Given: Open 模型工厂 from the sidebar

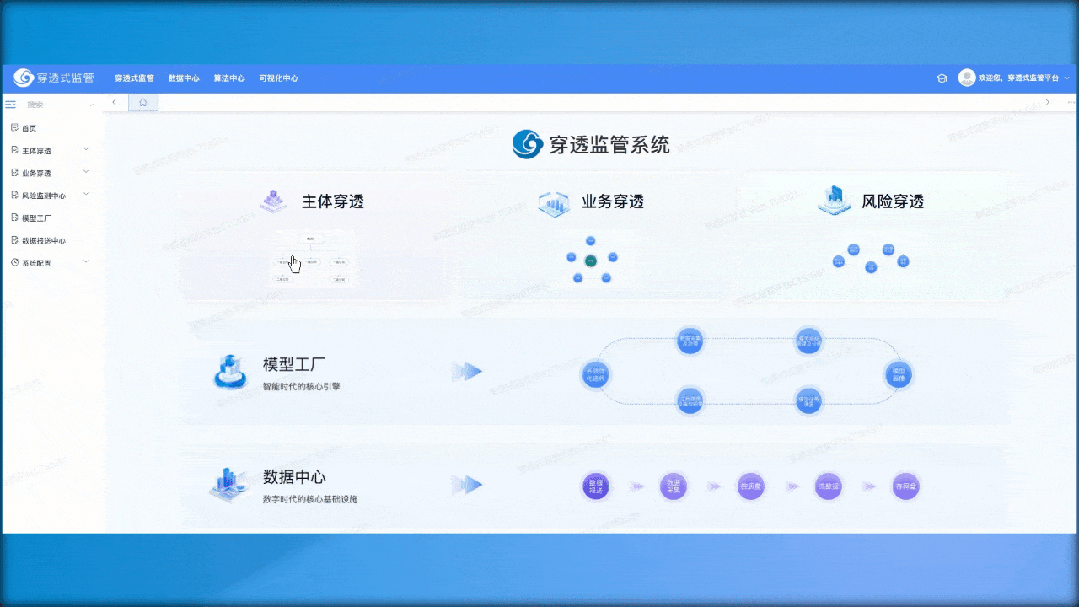Looking at the screenshot, I should pyautogui.click(x=36, y=217).
